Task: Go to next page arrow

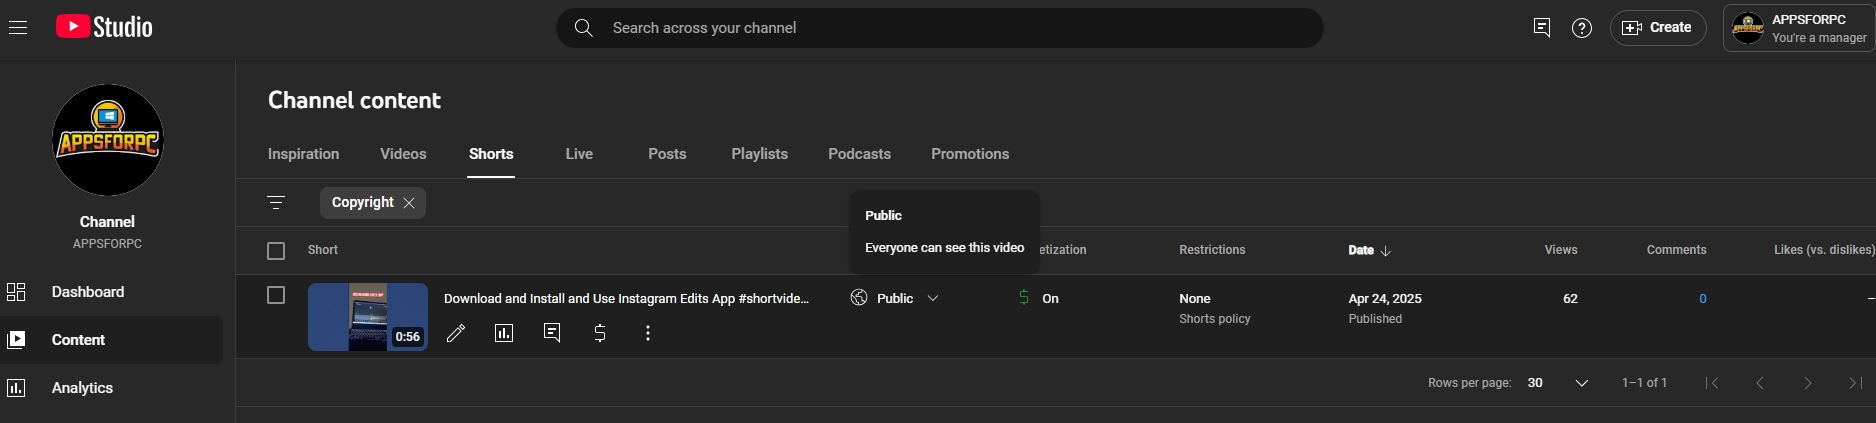Action: click(1808, 383)
